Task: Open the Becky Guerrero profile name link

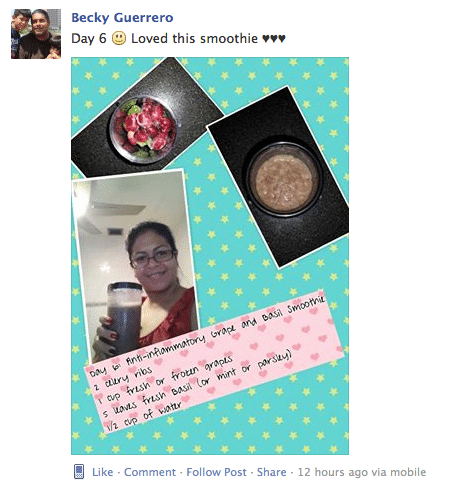Action: (122, 18)
